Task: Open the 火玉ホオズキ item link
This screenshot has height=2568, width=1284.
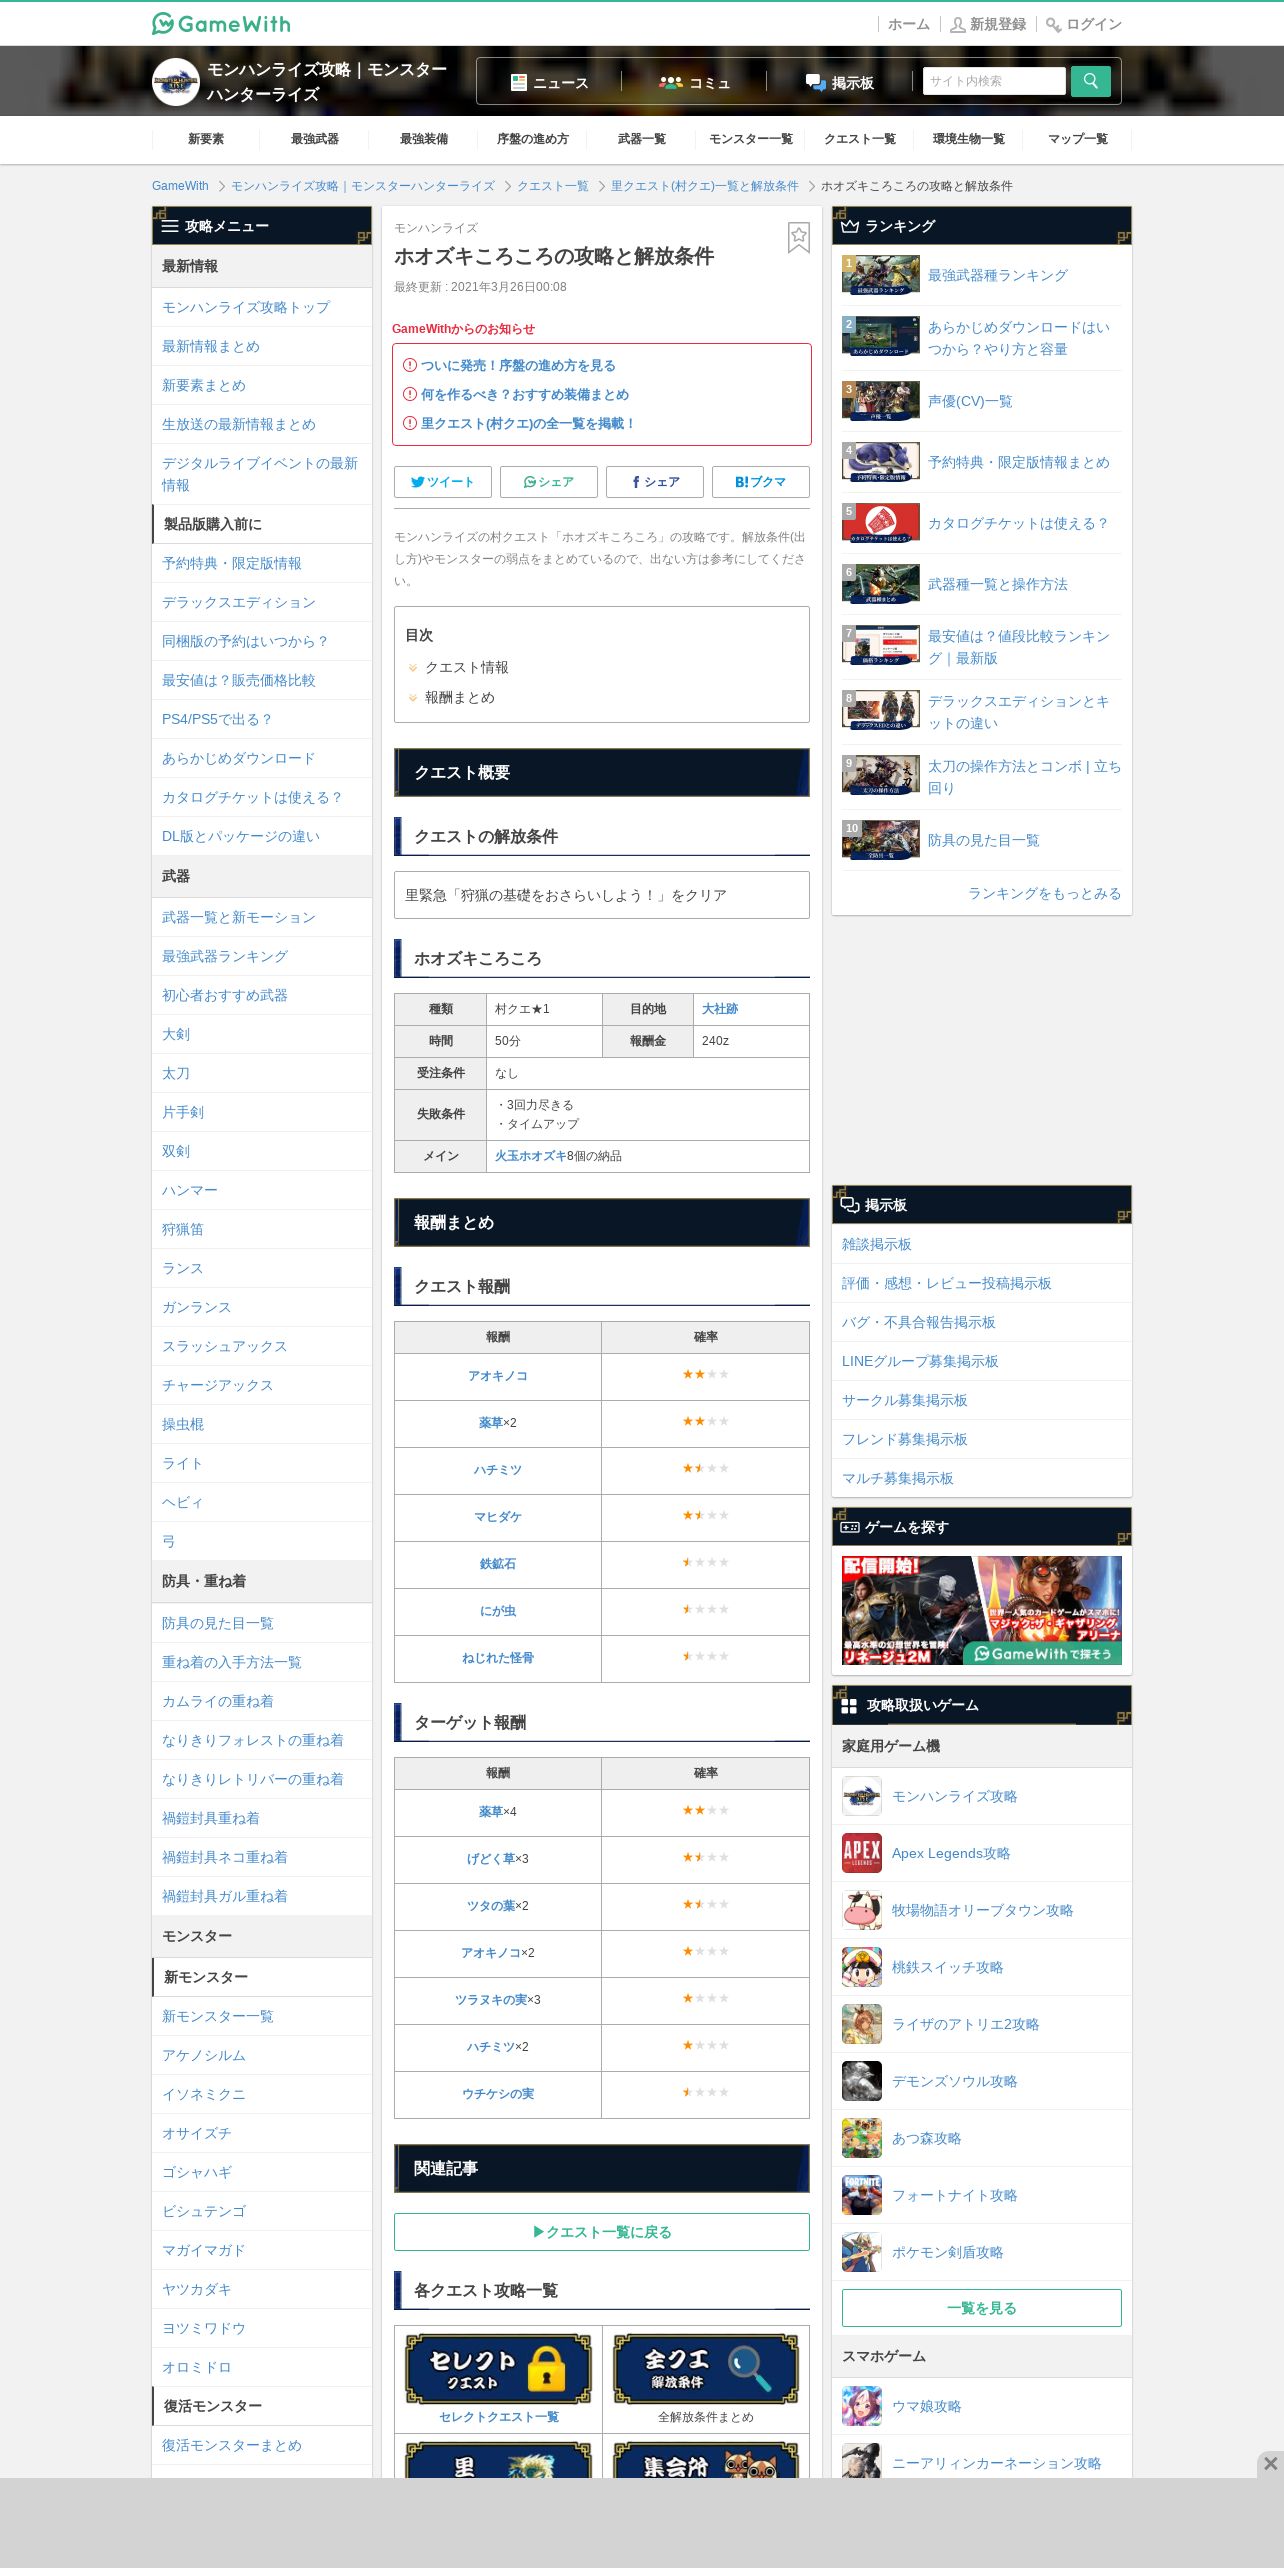Action: (530, 1156)
